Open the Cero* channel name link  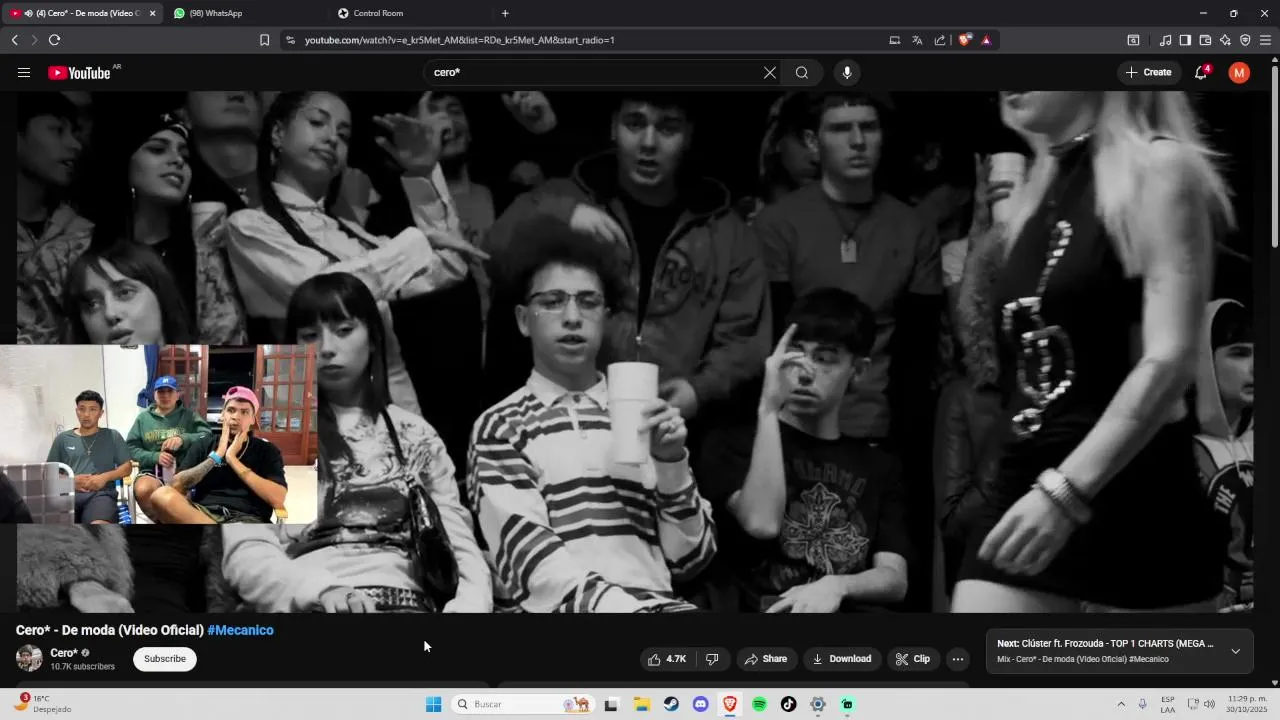(64, 653)
